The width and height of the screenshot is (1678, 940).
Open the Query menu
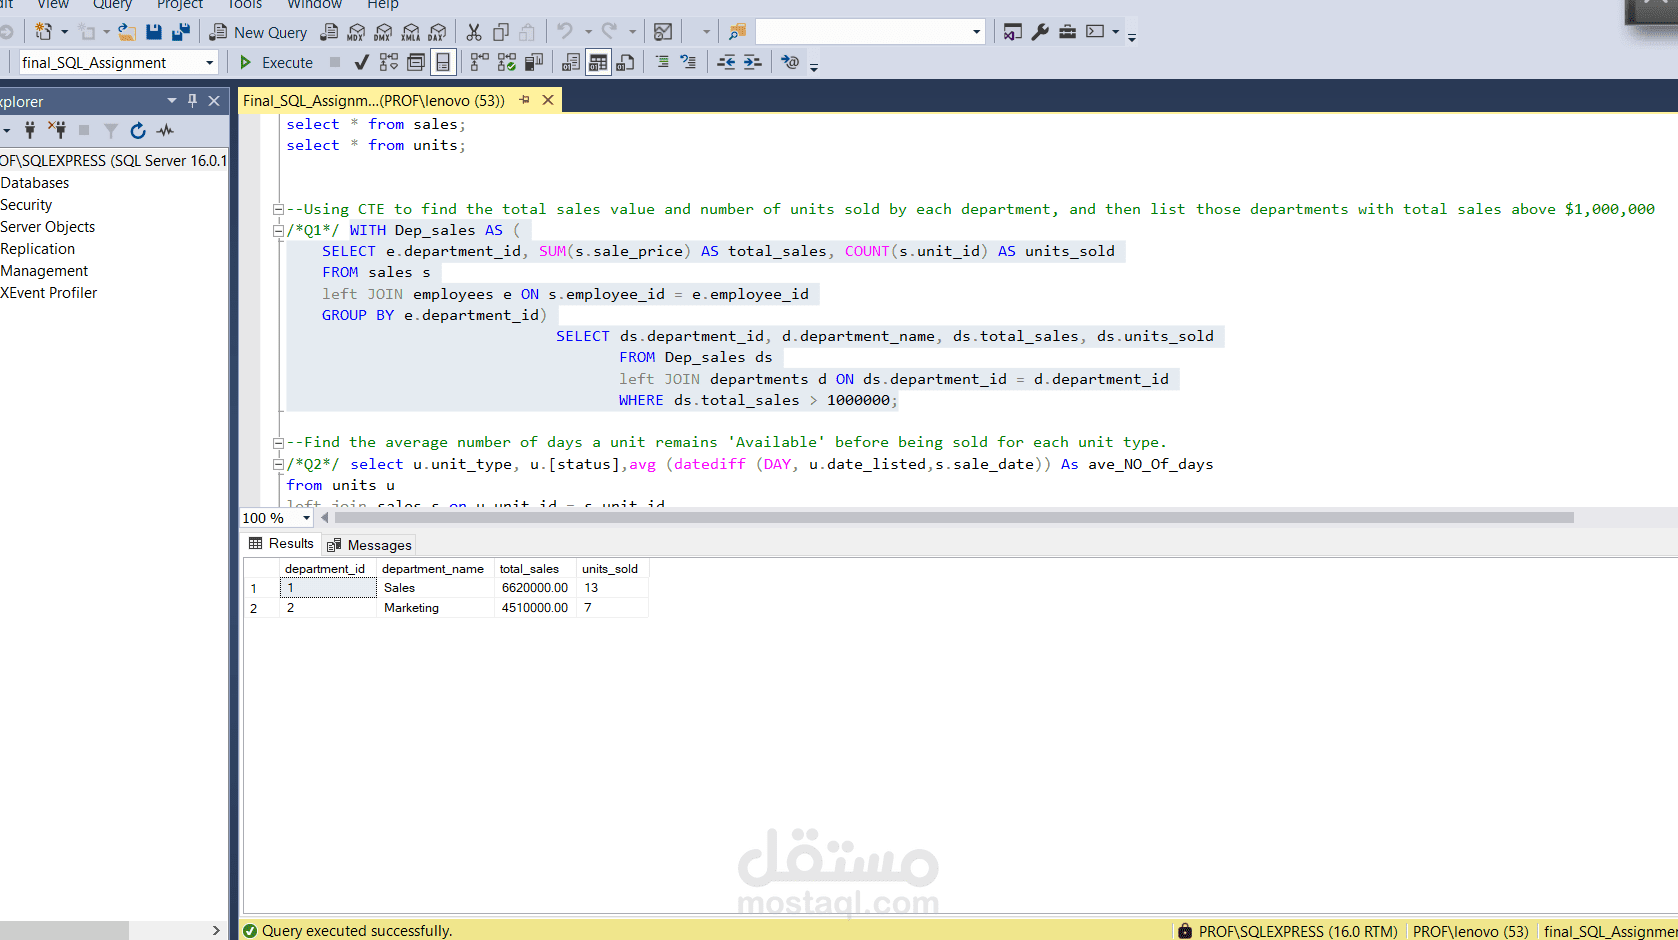coord(112,5)
